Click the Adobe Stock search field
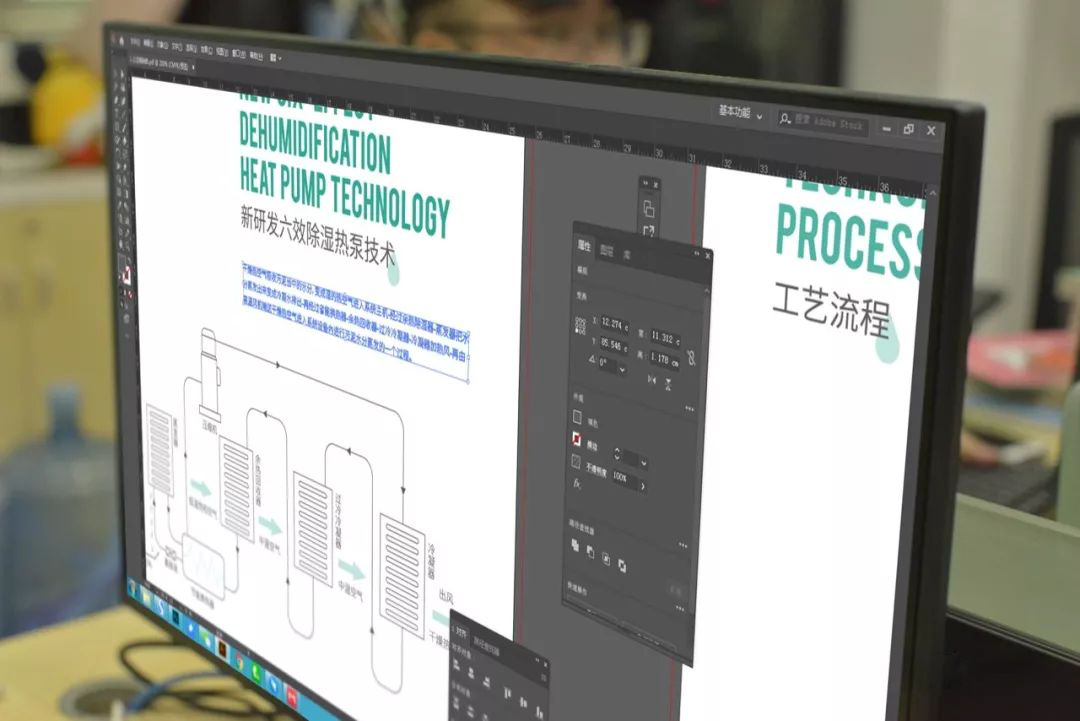Image resolution: width=1080 pixels, height=721 pixels. click(822, 122)
